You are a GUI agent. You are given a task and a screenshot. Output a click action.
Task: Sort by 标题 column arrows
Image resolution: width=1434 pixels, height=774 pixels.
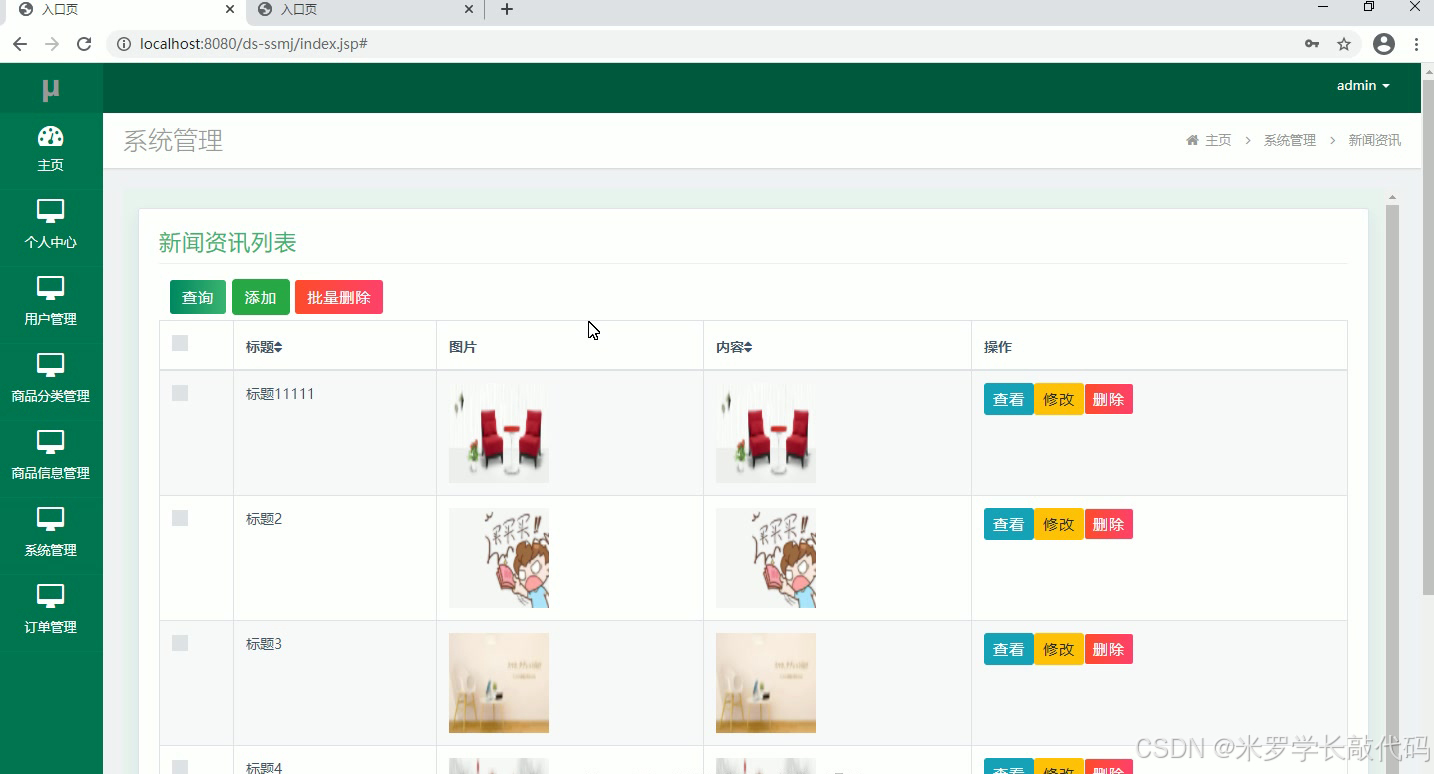pyautogui.click(x=278, y=347)
